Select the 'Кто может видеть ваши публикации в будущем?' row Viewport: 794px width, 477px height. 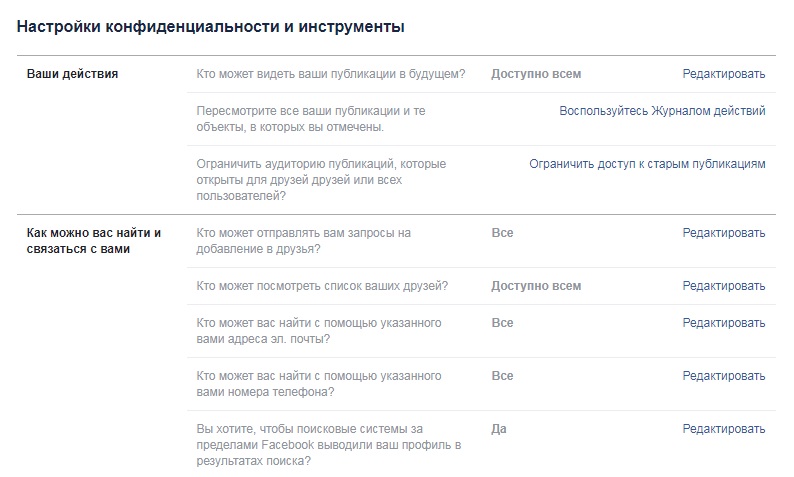[x=481, y=74]
